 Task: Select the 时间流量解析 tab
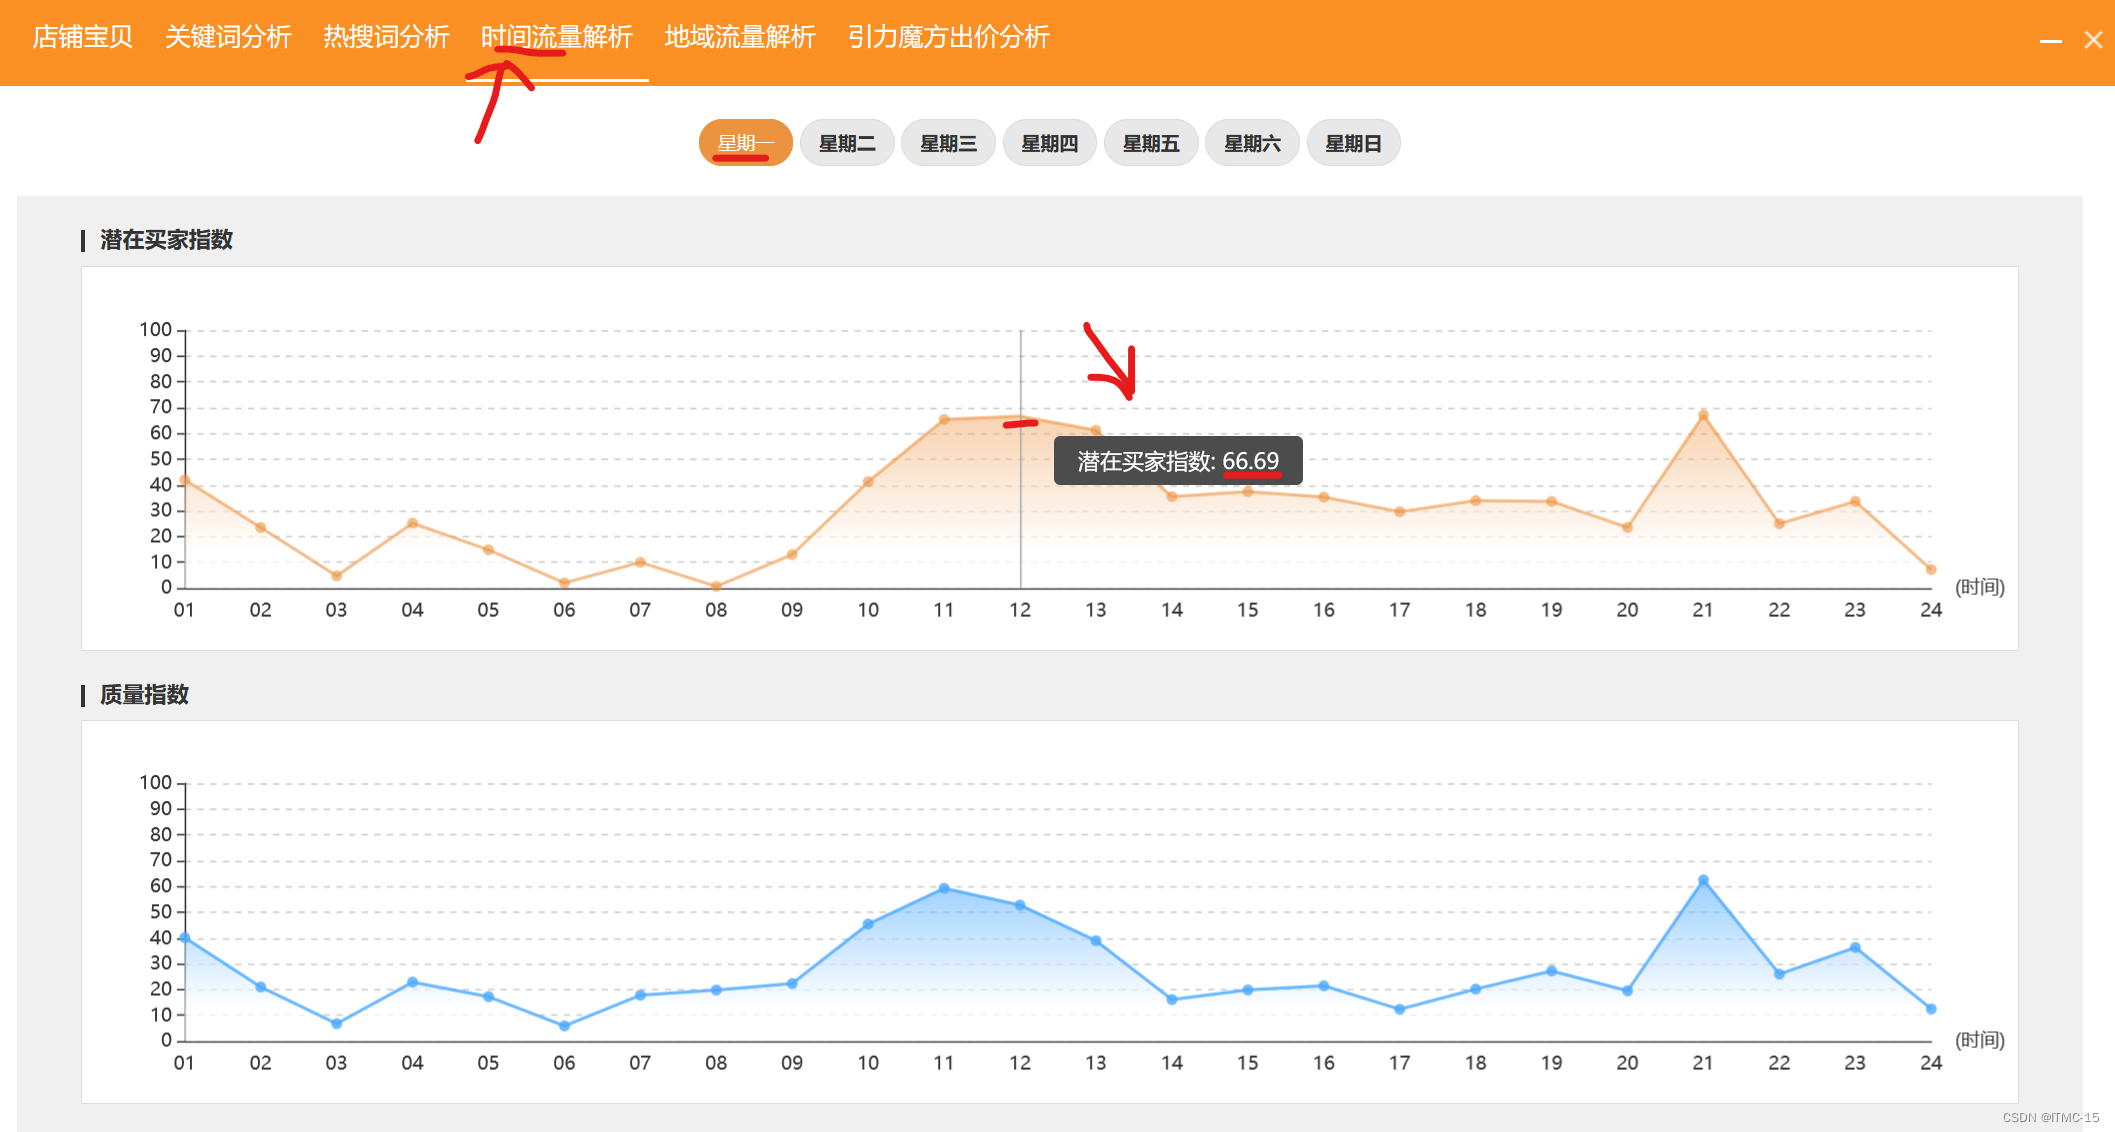point(557,37)
